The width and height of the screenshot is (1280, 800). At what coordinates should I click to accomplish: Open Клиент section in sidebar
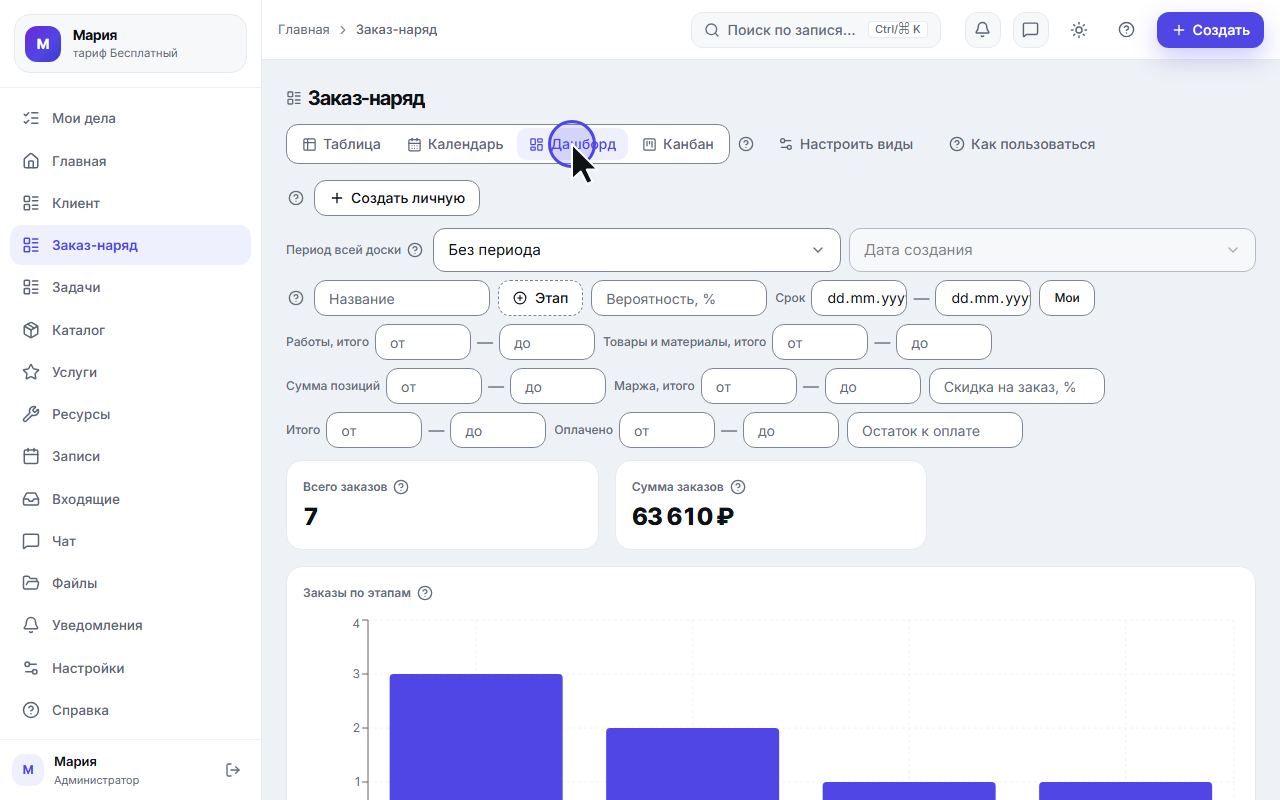point(130,203)
